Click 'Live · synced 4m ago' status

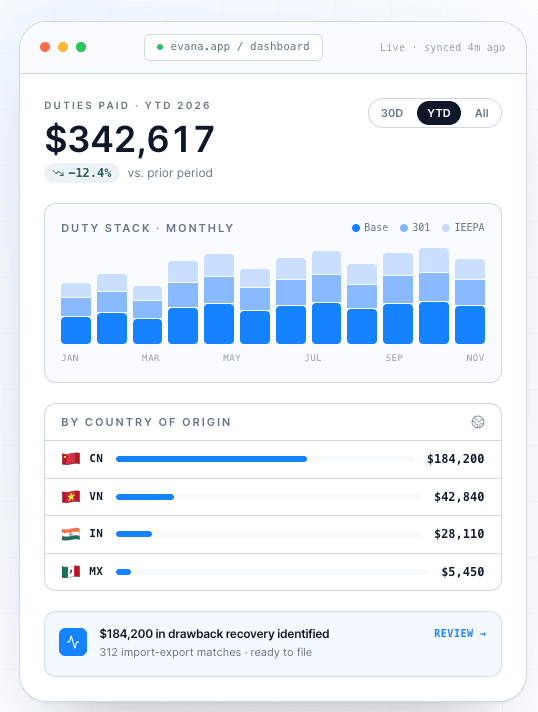click(x=442, y=47)
